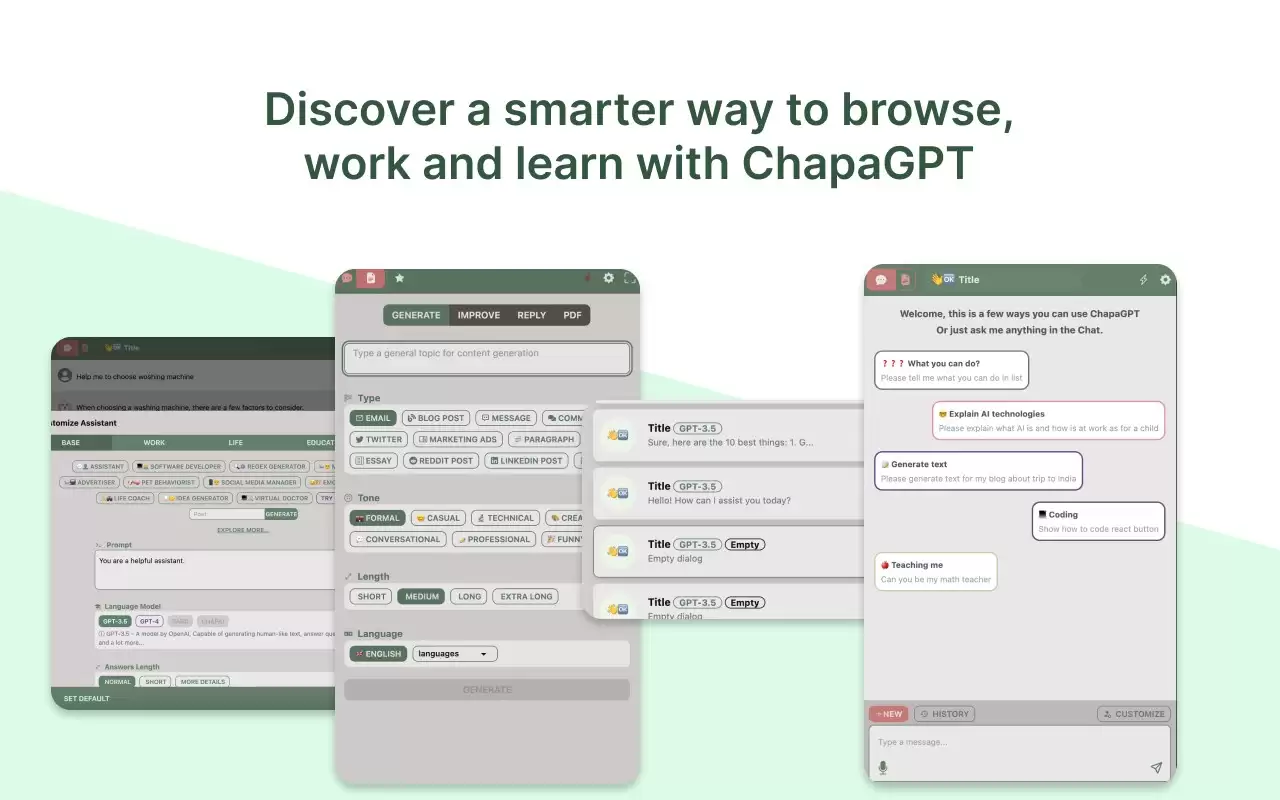Open settings gear in generator panel header
Screen dimensions: 1280x800
point(608,278)
